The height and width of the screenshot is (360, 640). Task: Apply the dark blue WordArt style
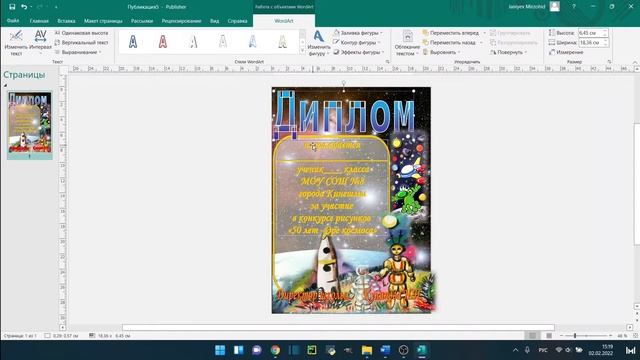tap(133, 42)
